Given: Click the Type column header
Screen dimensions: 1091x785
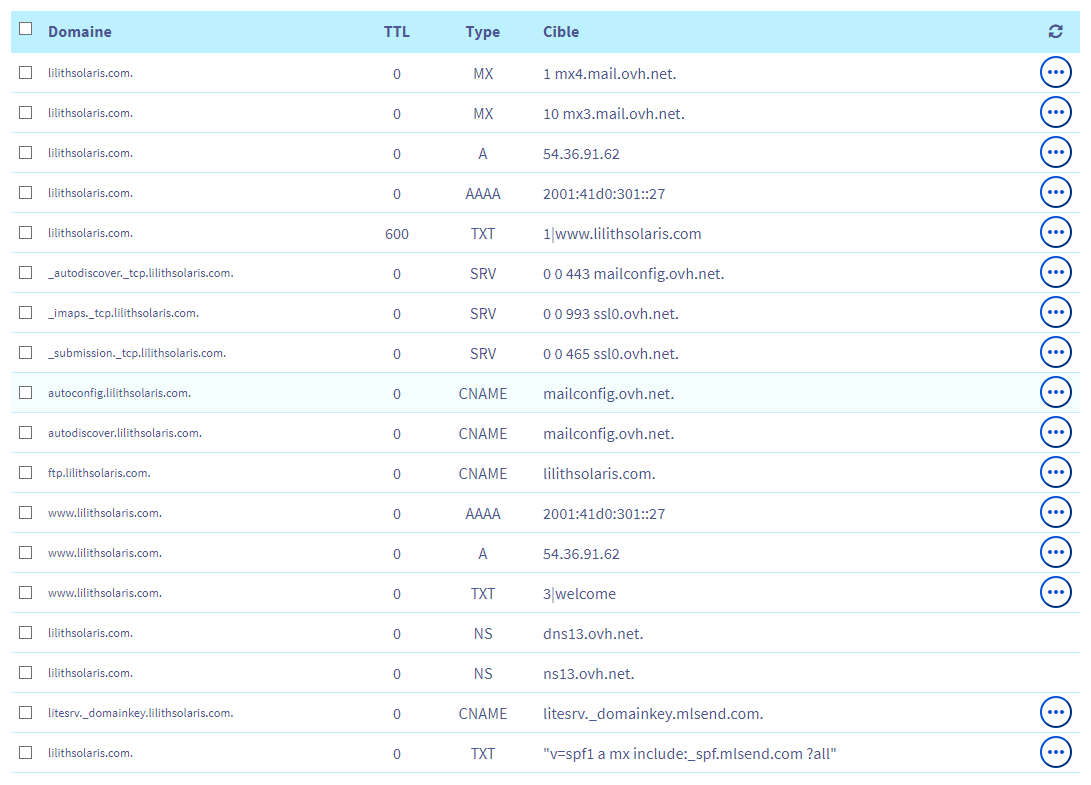Looking at the screenshot, I should (482, 32).
